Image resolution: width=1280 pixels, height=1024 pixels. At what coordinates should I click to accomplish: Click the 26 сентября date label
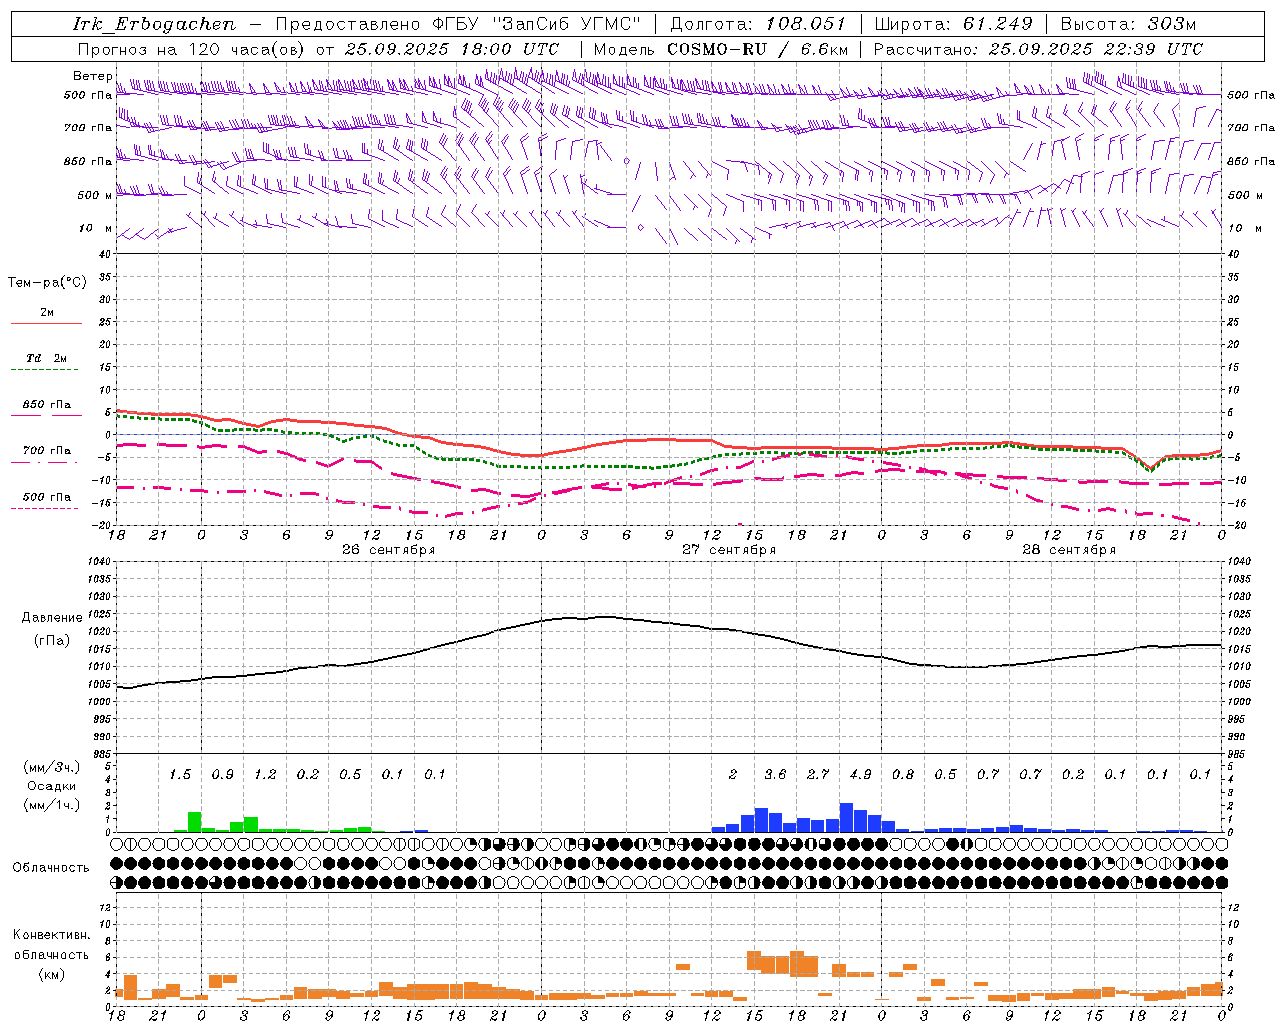click(x=388, y=550)
